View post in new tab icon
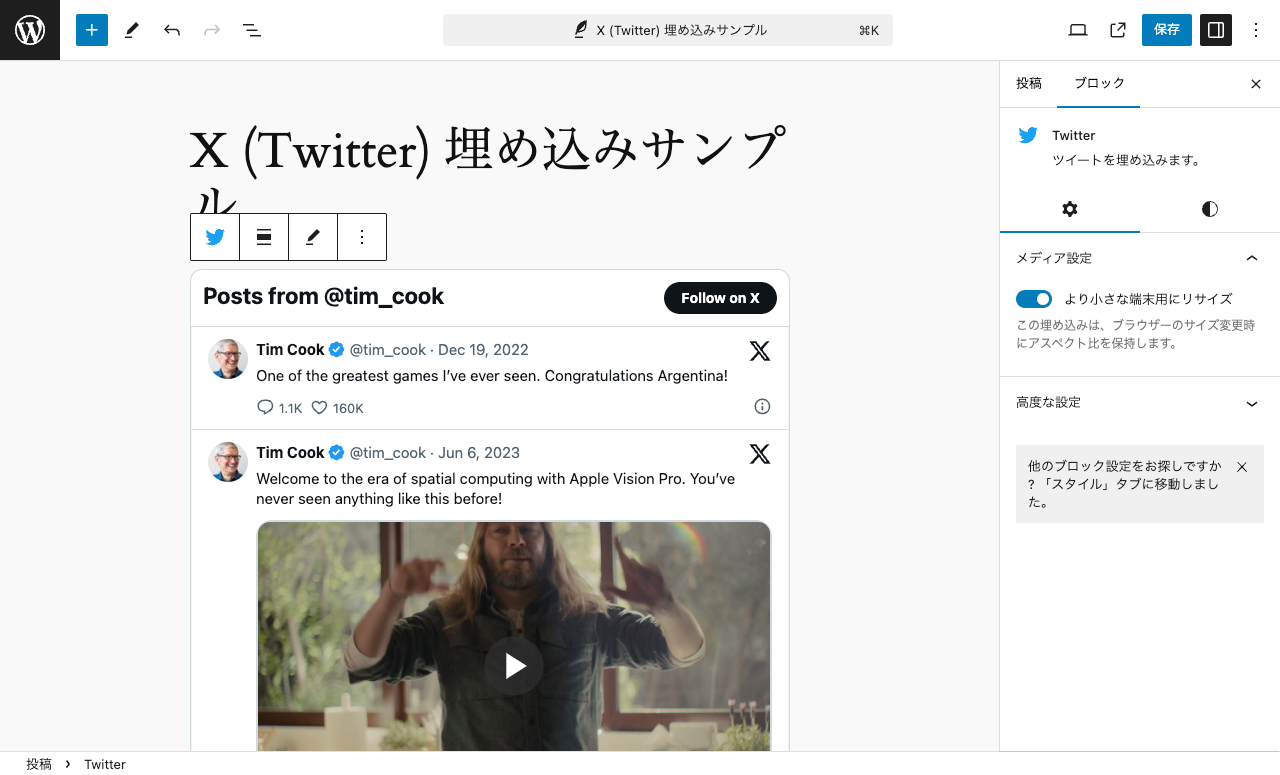 click(1118, 30)
